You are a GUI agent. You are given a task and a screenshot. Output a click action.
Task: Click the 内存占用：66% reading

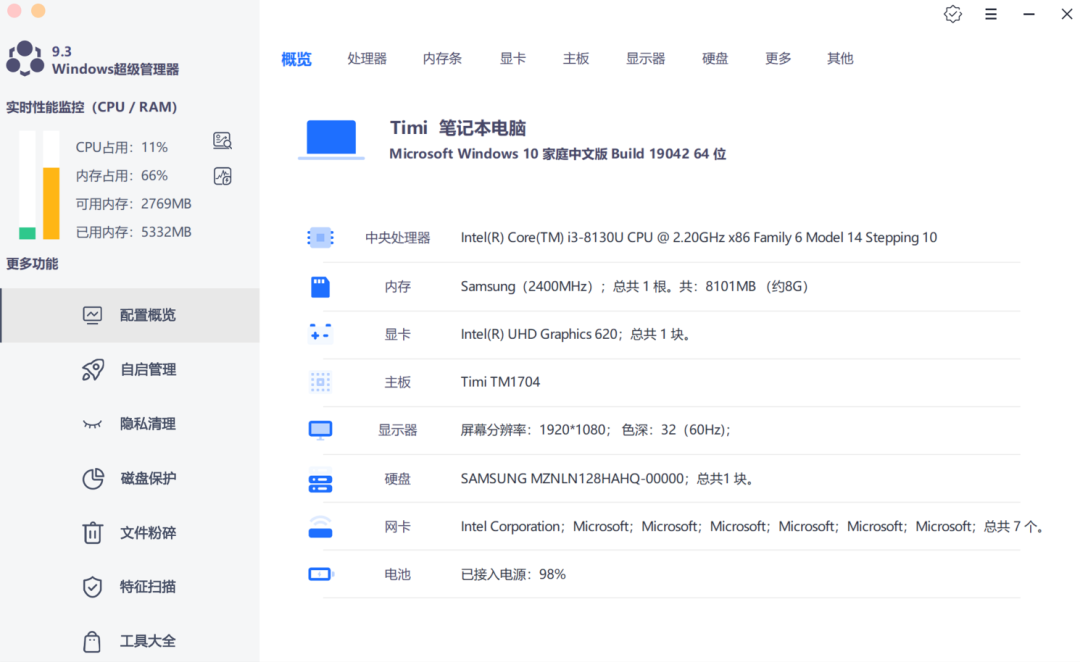[122, 176]
